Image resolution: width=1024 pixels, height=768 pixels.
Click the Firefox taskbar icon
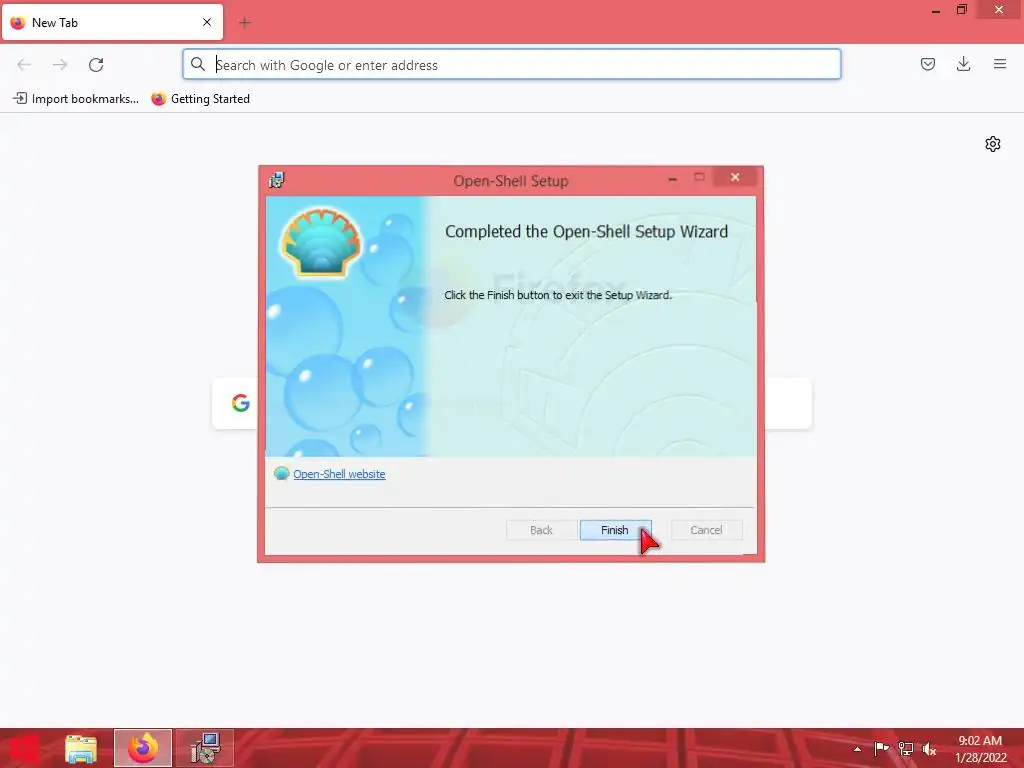(x=143, y=748)
